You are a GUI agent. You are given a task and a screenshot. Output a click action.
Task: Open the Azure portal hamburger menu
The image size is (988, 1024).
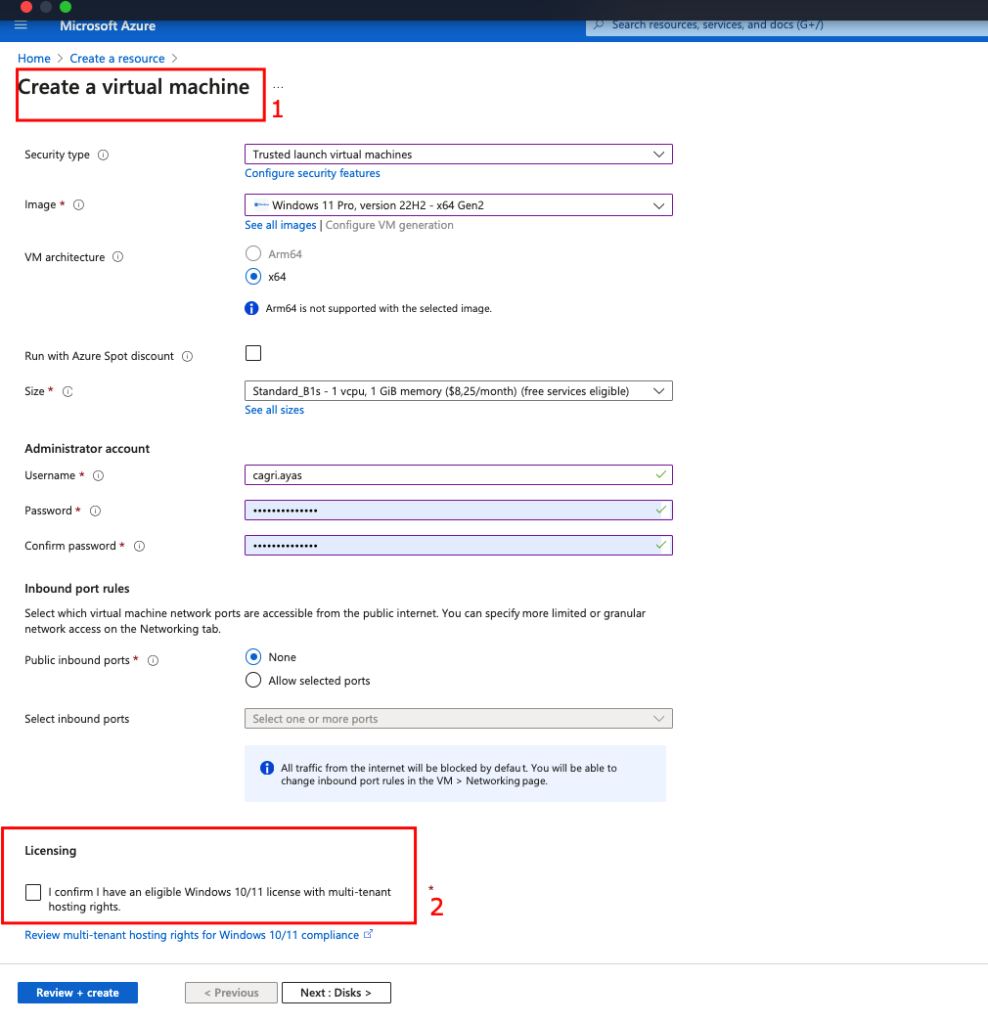tap(21, 25)
